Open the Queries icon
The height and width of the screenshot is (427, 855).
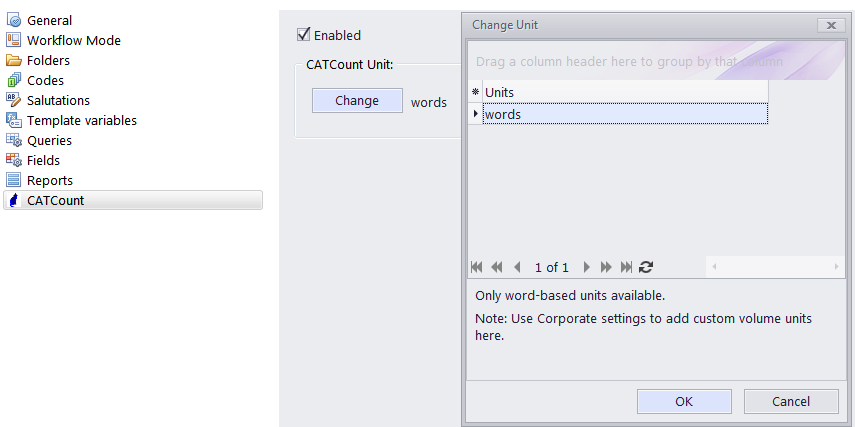(x=14, y=140)
